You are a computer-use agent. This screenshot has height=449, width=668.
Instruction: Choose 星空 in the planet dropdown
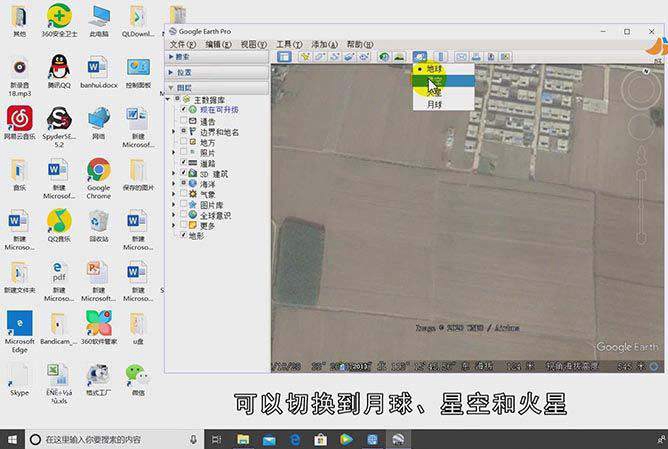pos(443,81)
